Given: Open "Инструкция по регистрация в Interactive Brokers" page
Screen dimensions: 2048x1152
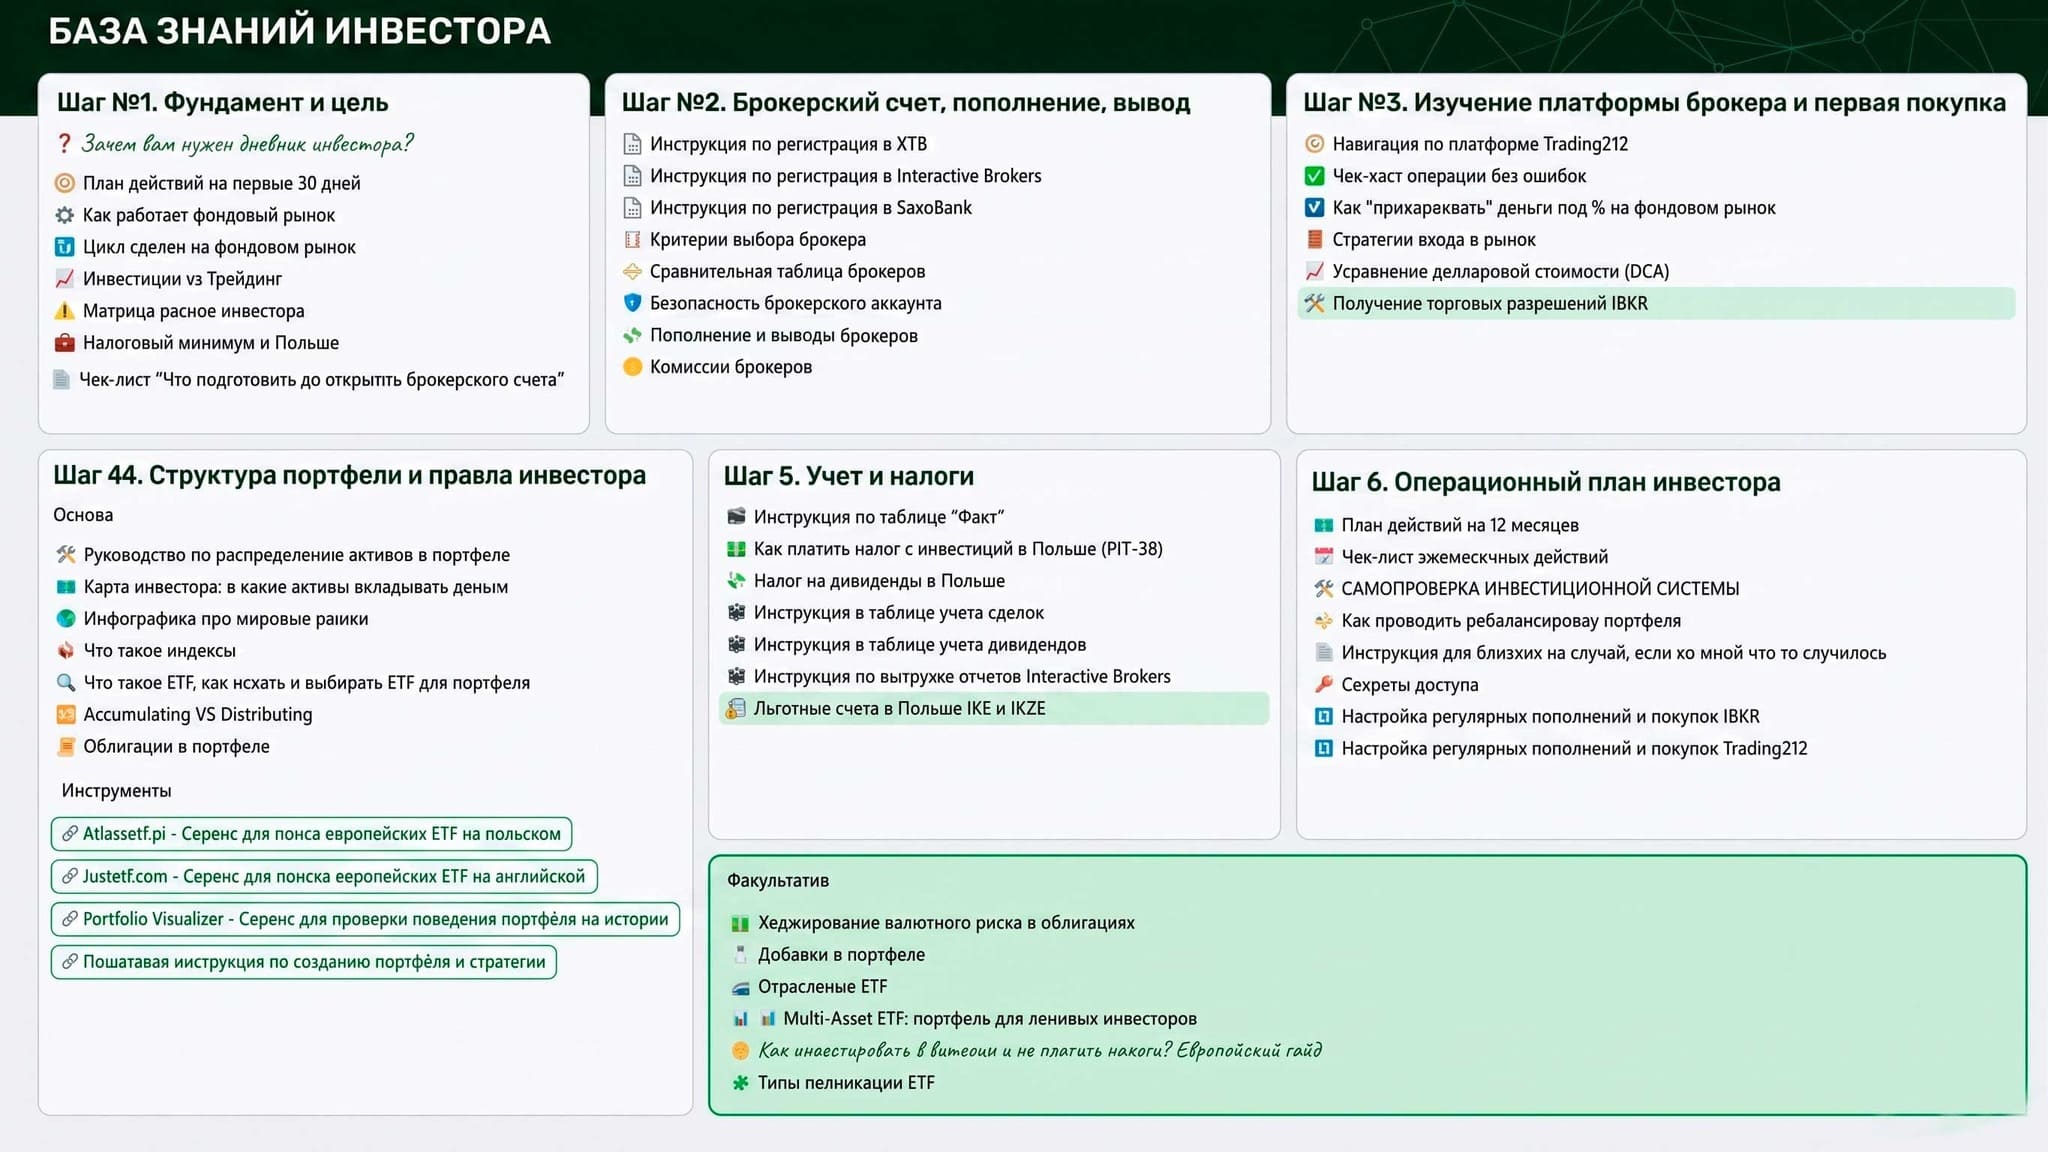Looking at the screenshot, I should coord(845,176).
